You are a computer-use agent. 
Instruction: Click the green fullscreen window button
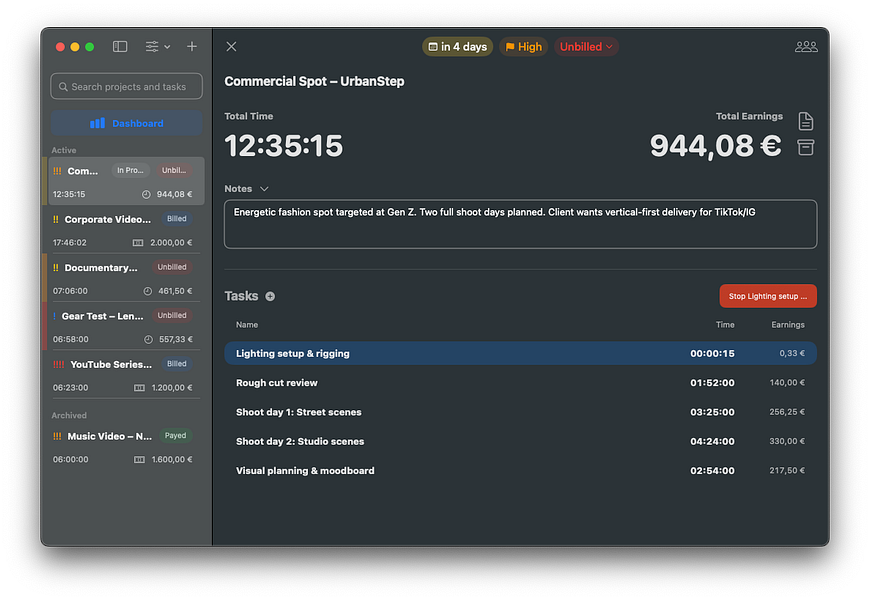tap(89, 47)
